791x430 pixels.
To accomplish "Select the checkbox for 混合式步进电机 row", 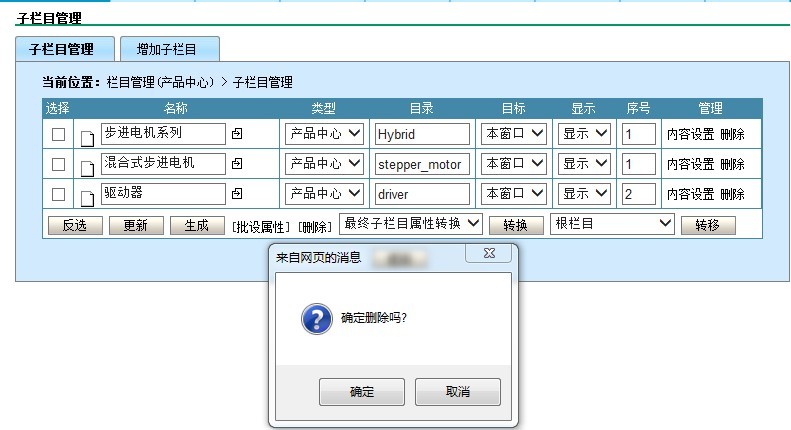I will [59, 164].
